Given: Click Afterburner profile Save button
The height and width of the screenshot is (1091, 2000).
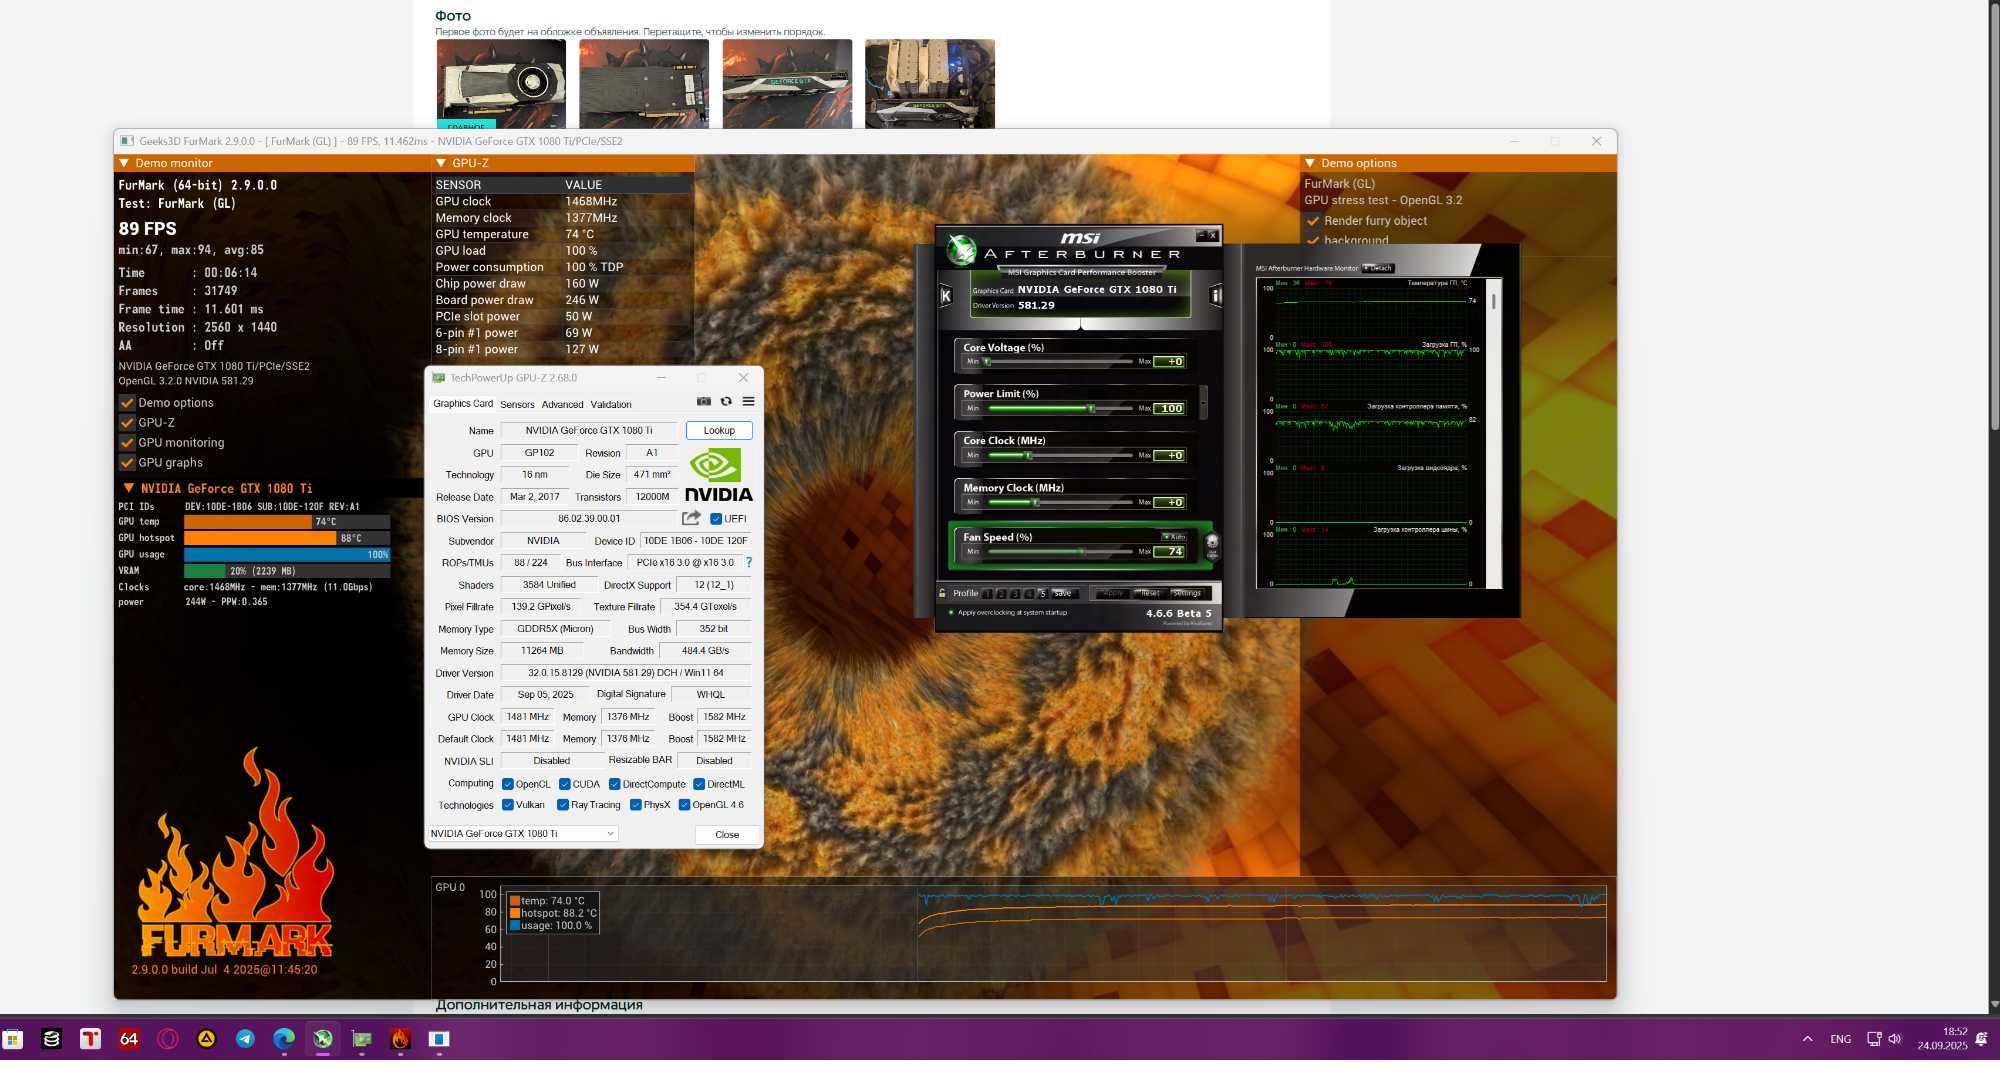Looking at the screenshot, I should click(x=1063, y=593).
